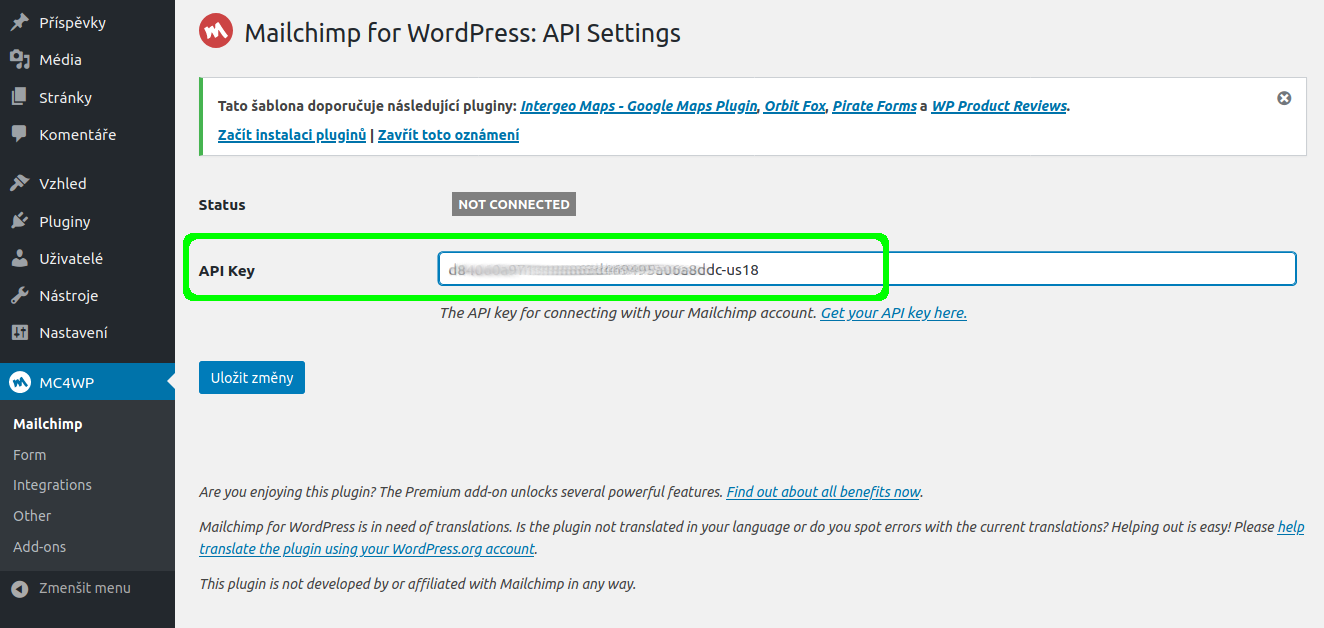Click the not affiliated with Mailchimp disclaimer
The width and height of the screenshot is (1324, 628).
418,583
